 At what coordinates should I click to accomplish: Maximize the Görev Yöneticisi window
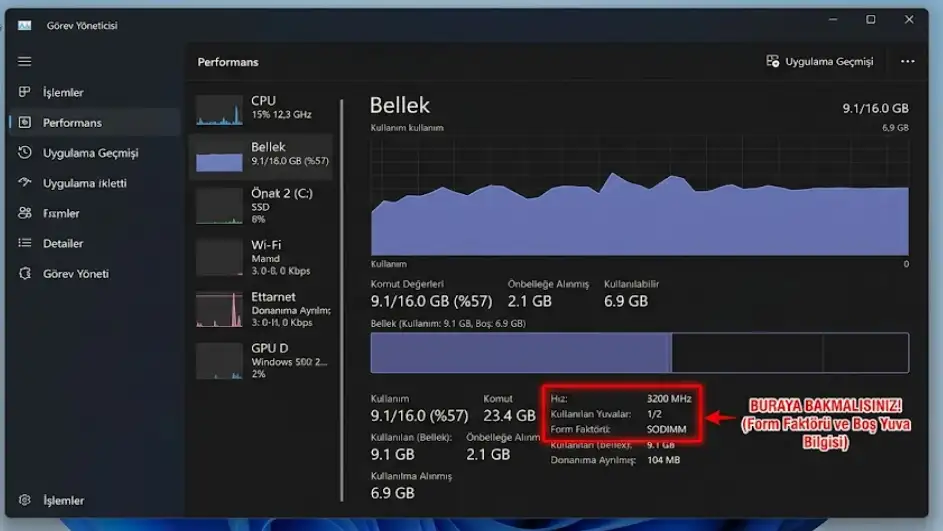(870, 20)
